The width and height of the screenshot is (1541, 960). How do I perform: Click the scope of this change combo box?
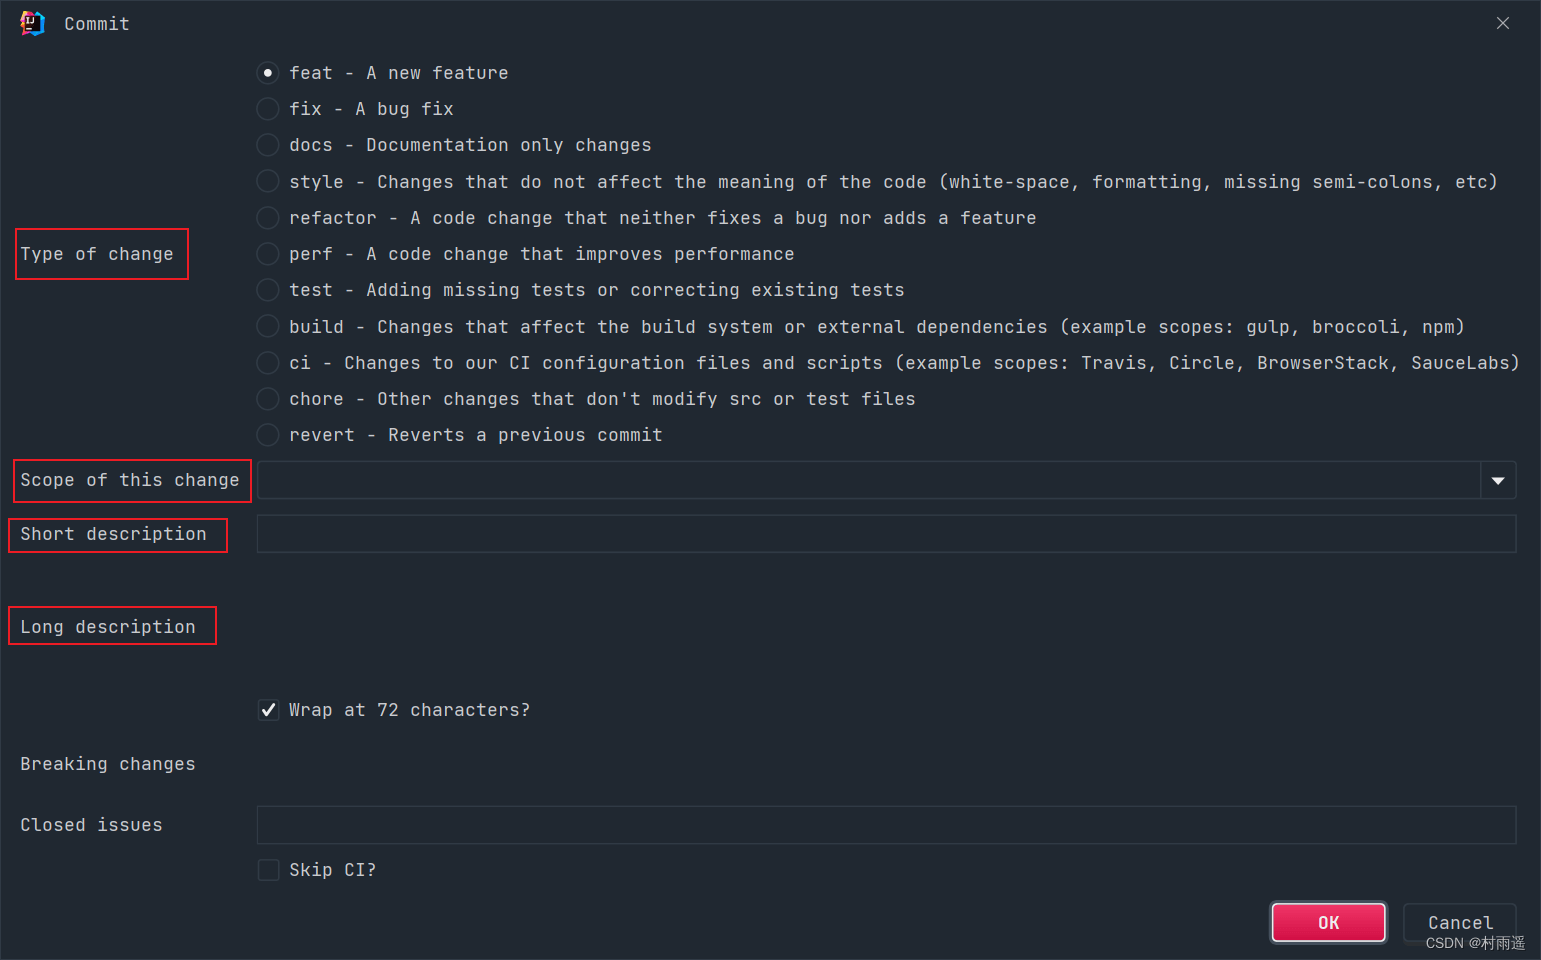point(868,480)
